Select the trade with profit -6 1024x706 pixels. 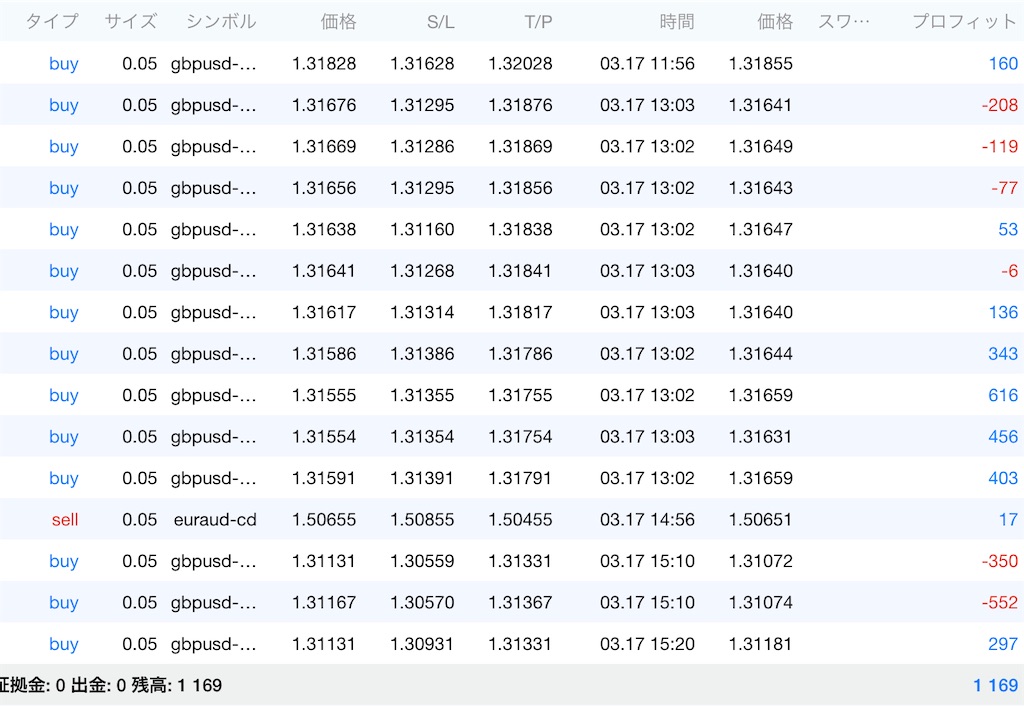512,270
